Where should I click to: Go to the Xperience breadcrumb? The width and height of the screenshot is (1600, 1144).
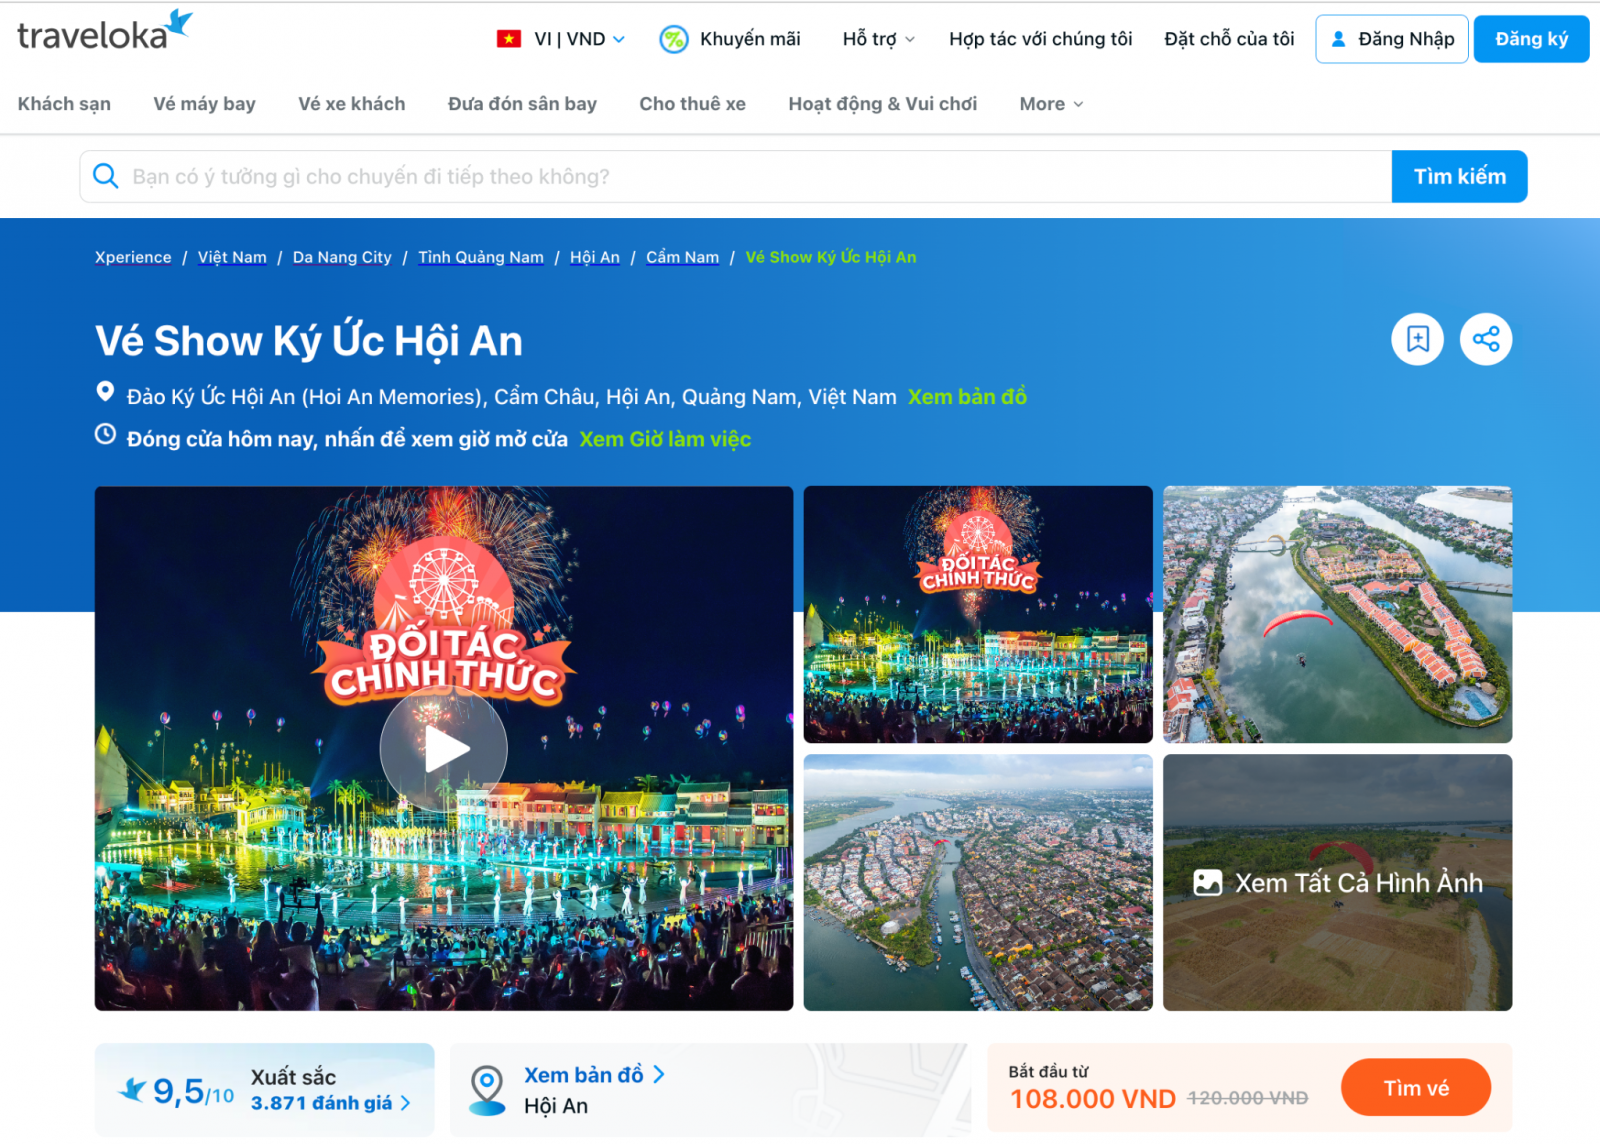(133, 257)
